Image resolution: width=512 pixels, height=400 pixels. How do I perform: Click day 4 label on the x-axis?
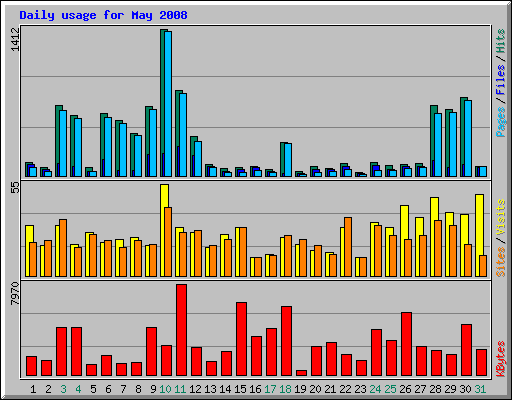[78, 389]
